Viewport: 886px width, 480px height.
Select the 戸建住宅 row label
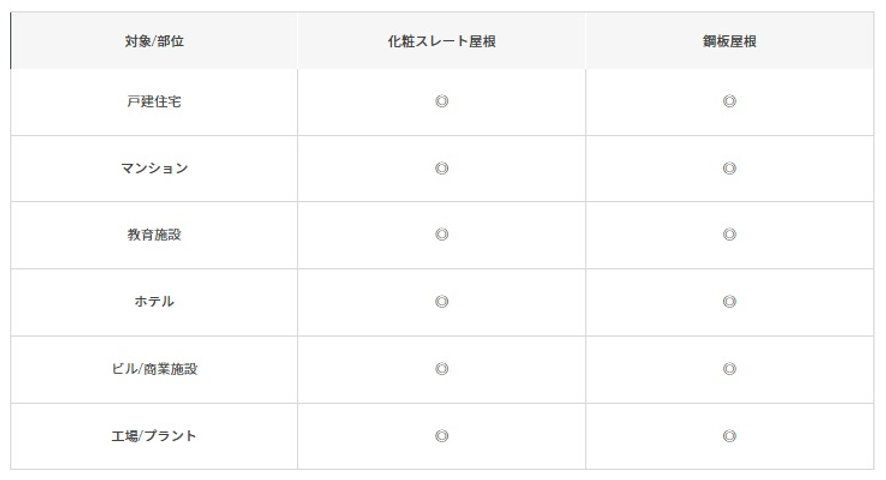click(154, 101)
